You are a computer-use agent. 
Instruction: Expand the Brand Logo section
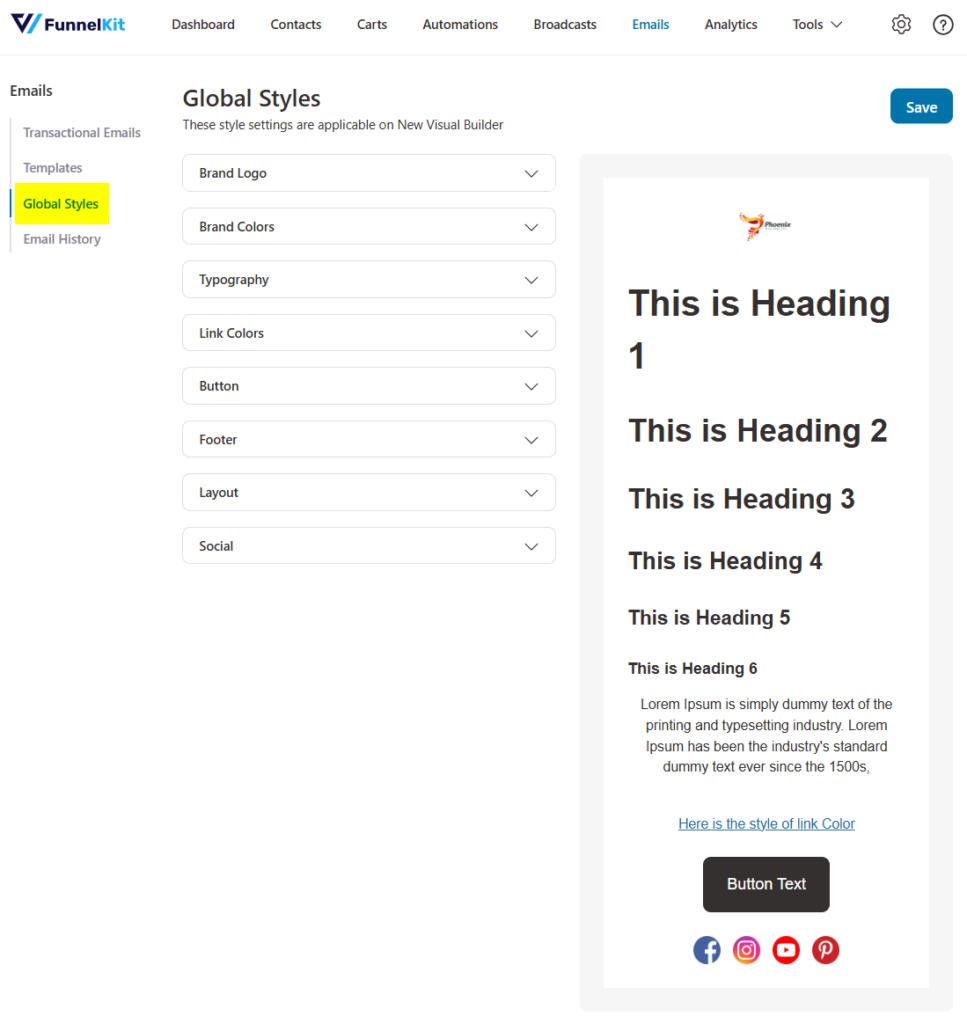coord(369,173)
